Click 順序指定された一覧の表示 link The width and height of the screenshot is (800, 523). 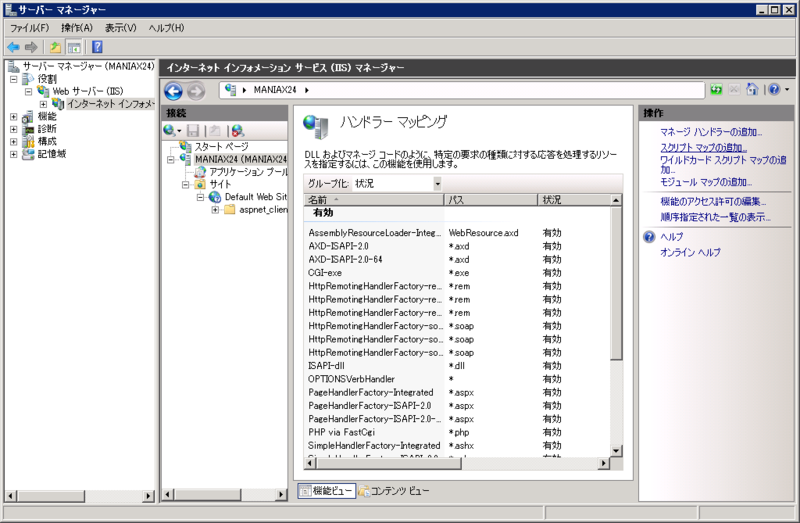[715, 217]
